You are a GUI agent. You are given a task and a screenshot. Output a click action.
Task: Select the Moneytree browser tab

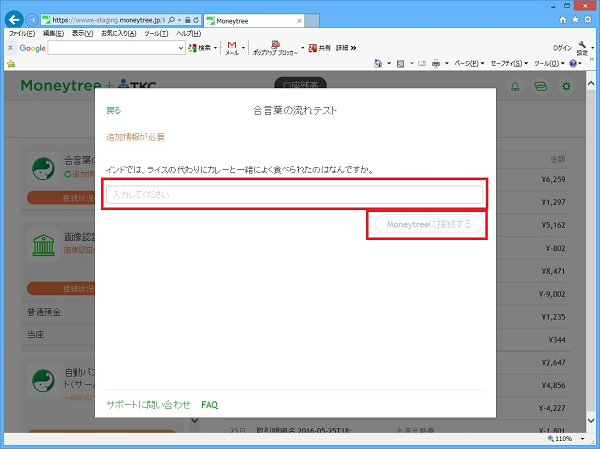(254, 21)
